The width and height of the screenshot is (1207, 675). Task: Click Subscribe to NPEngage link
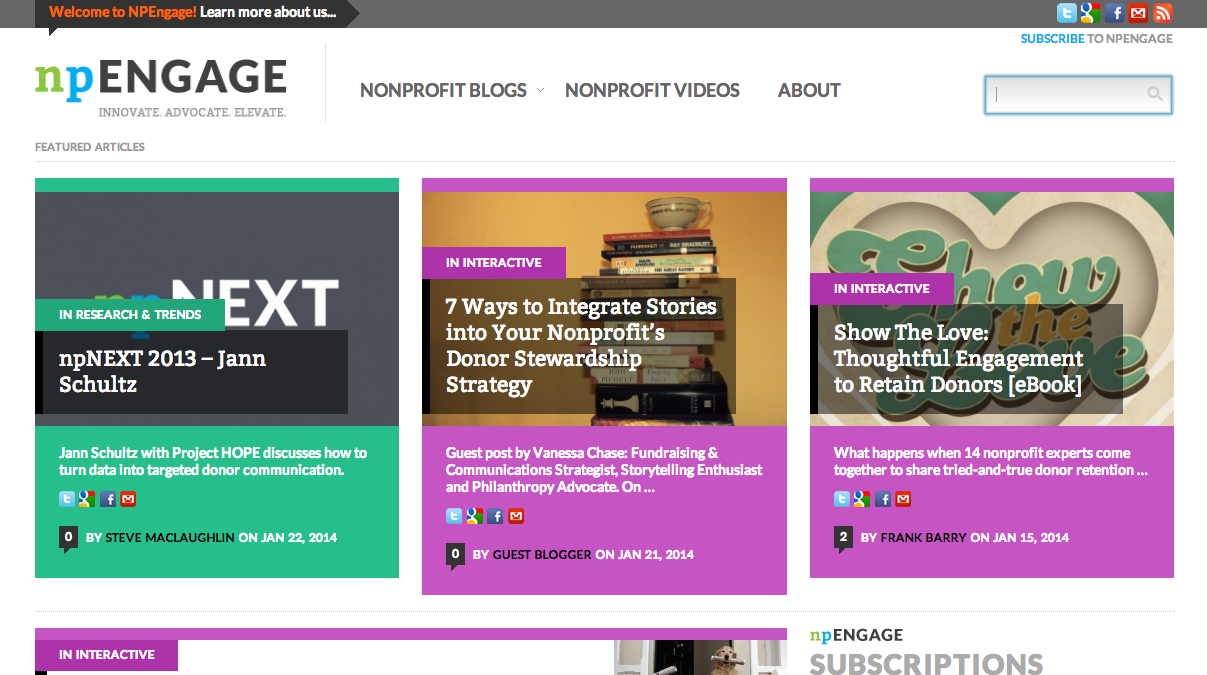[1096, 39]
